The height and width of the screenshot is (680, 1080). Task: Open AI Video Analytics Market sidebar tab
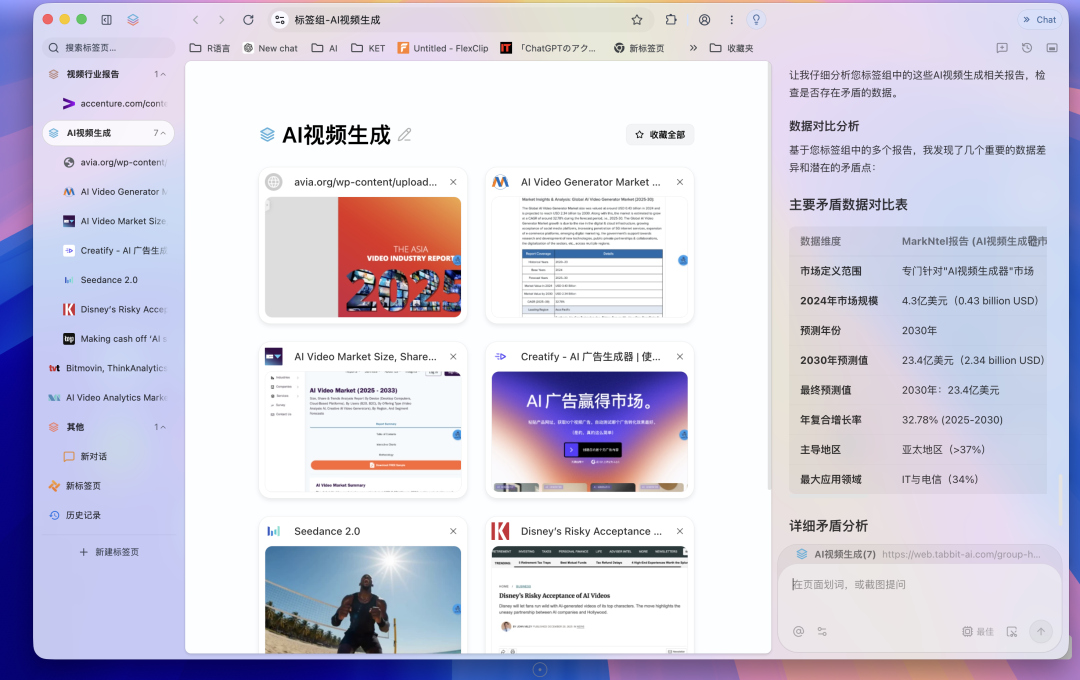click(x=107, y=398)
